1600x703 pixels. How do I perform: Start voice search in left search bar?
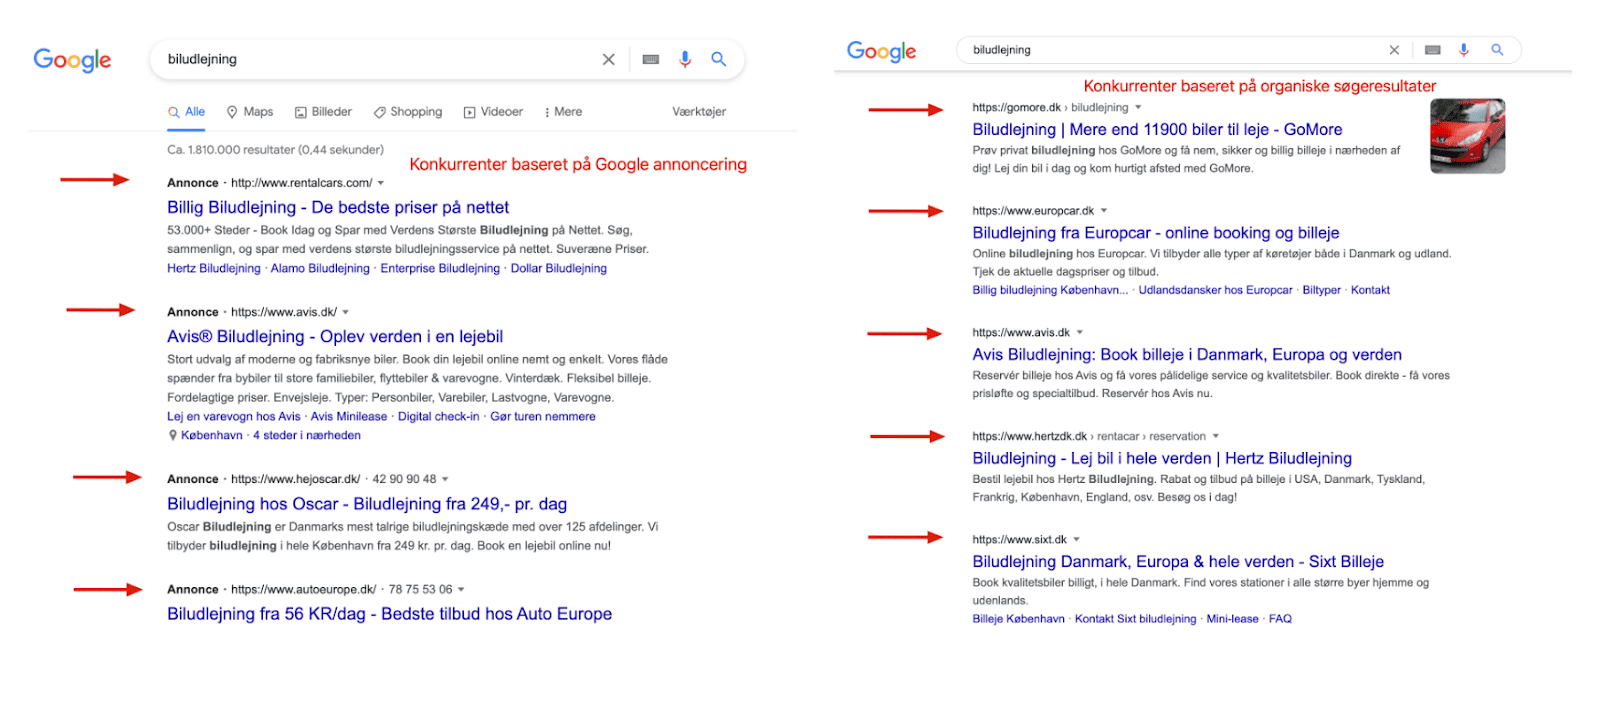(685, 60)
